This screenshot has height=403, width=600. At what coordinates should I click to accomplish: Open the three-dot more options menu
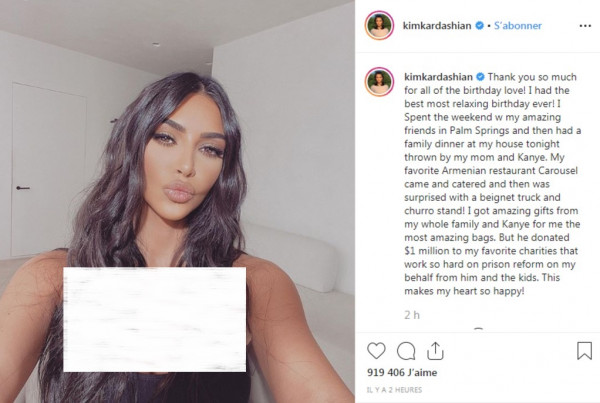coord(585,26)
